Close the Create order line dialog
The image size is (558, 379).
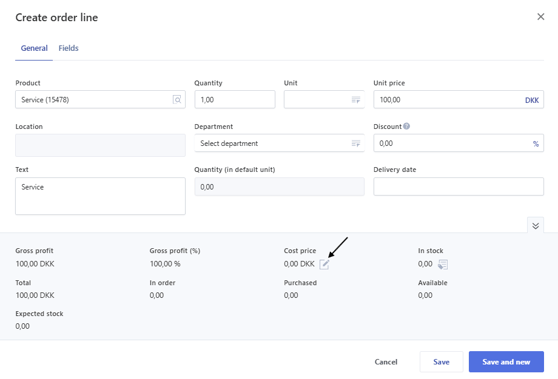(541, 17)
